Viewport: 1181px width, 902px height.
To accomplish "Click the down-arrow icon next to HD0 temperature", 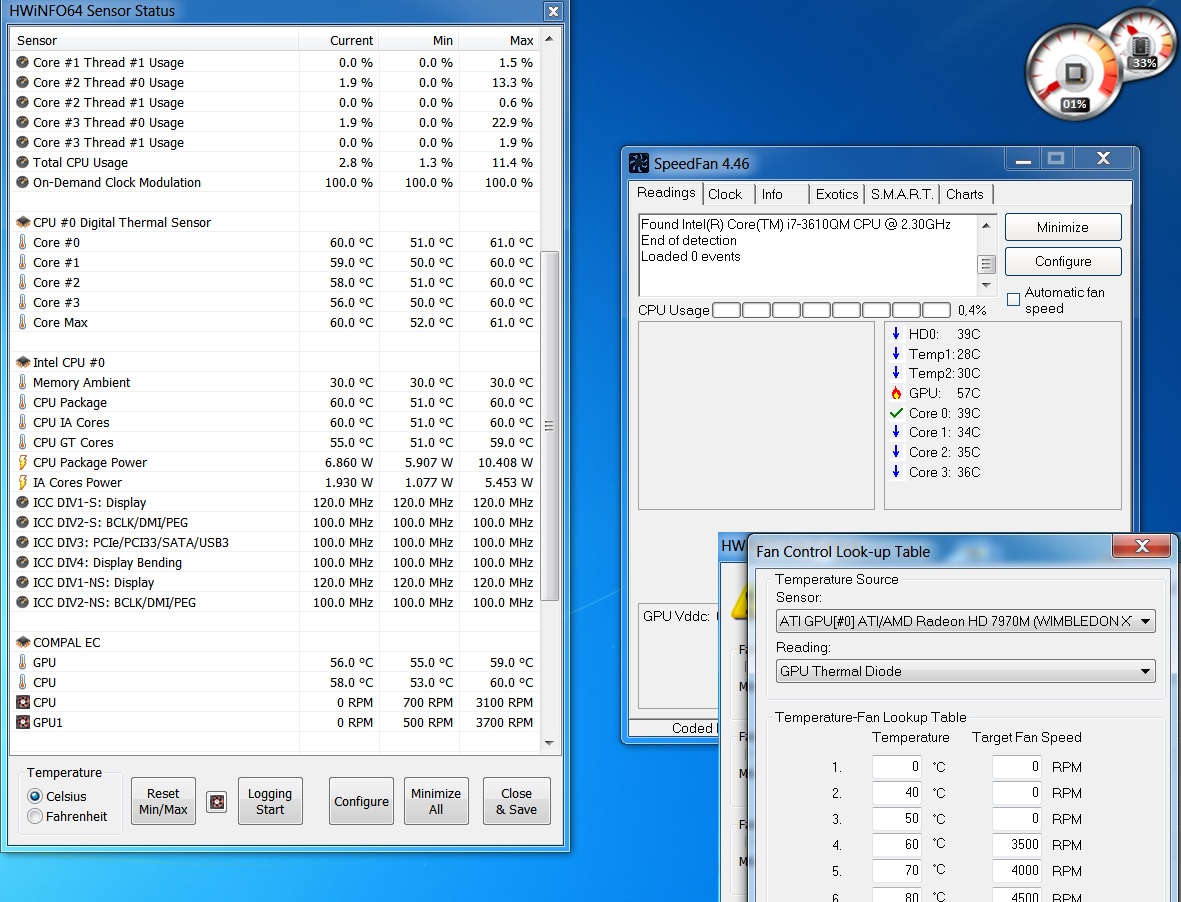I will coord(896,334).
